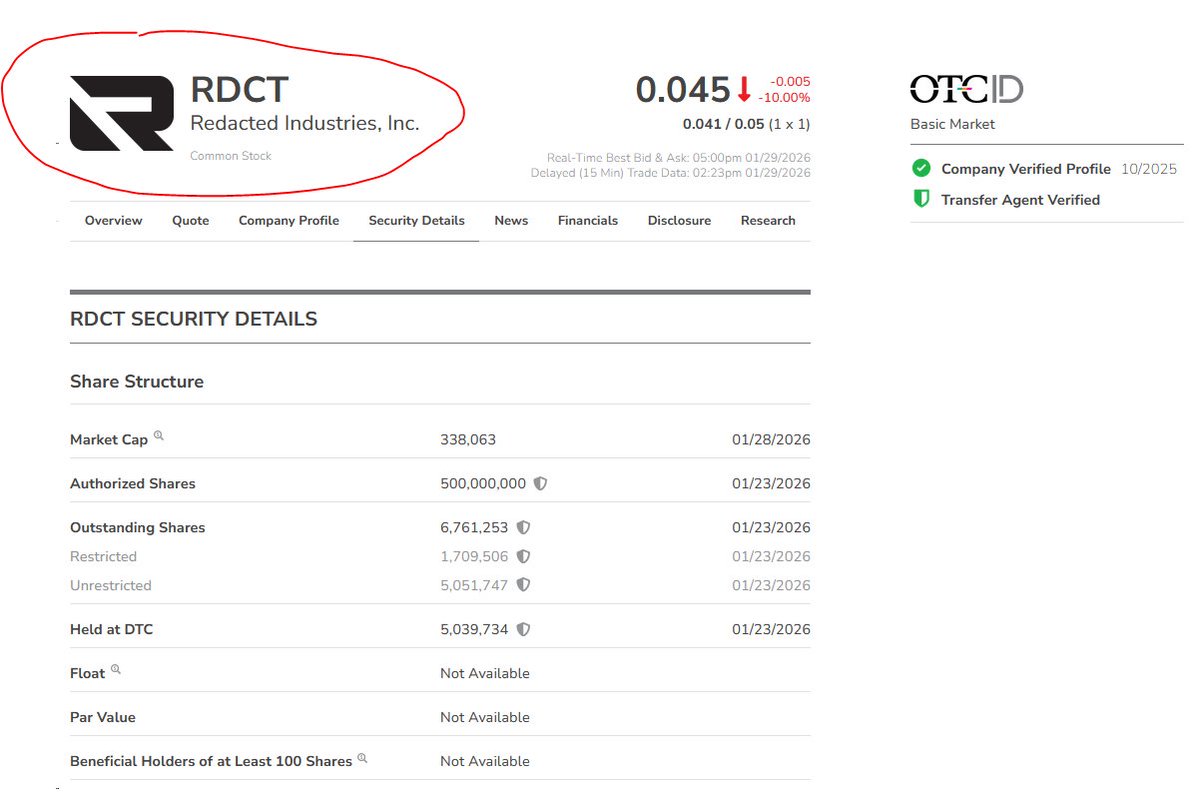Click the Redacted Industries company logo
This screenshot has width=1200, height=793.
coord(121,113)
